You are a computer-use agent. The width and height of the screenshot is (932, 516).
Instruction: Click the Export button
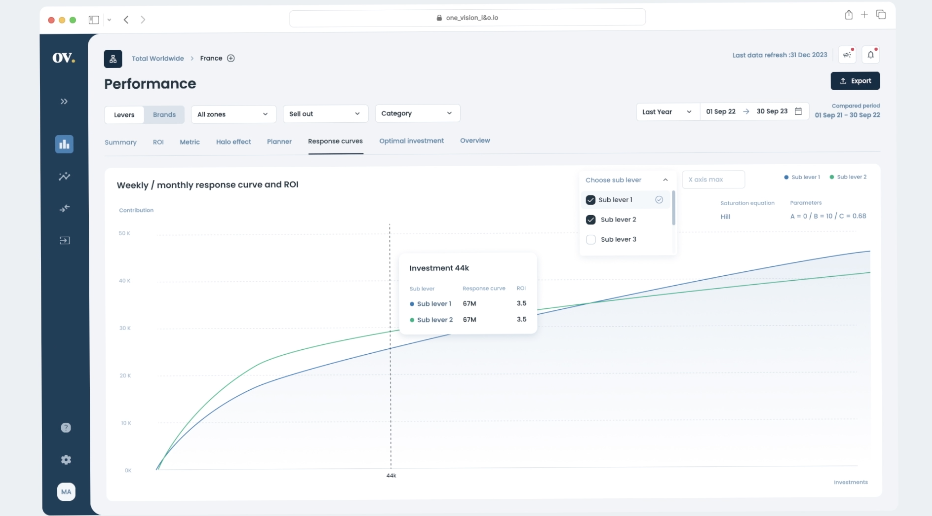point(855,81)
